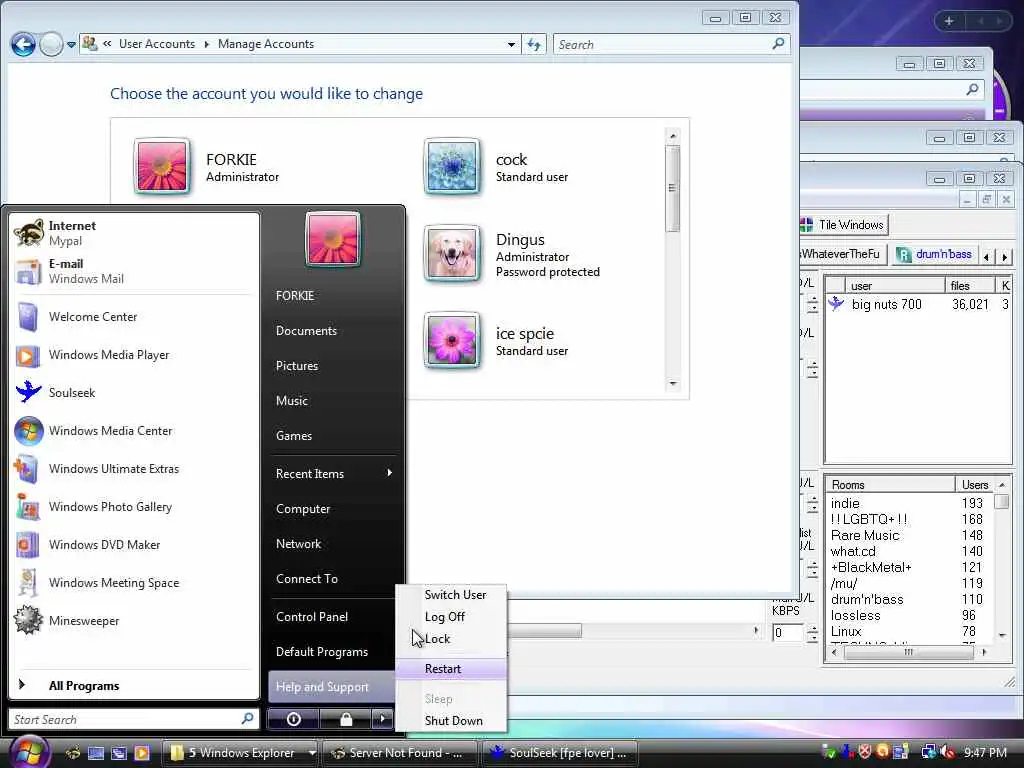Viewport: 1024px width, 768px height.
Task: Start Minesweeper game
Action: [x=134, y=620]
